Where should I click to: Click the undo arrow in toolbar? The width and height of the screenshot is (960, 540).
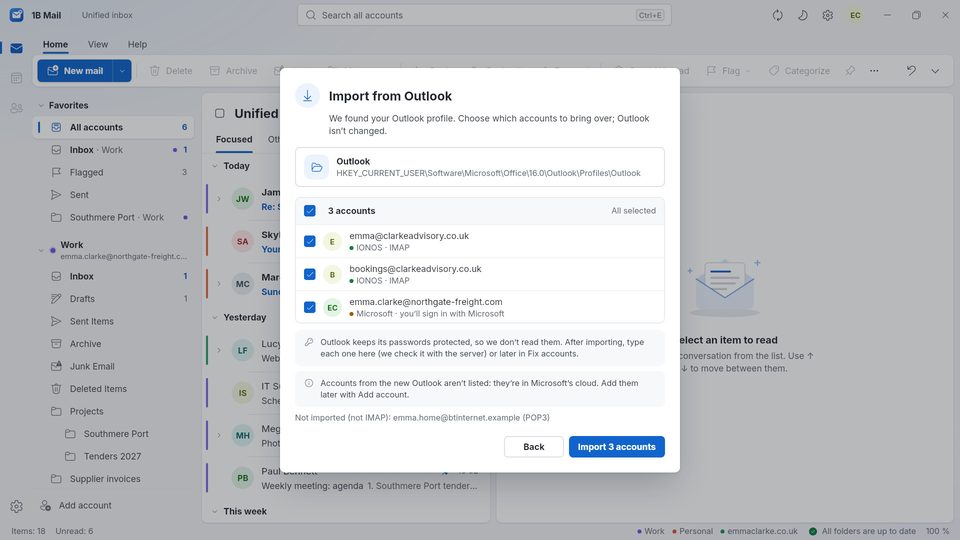911,70
